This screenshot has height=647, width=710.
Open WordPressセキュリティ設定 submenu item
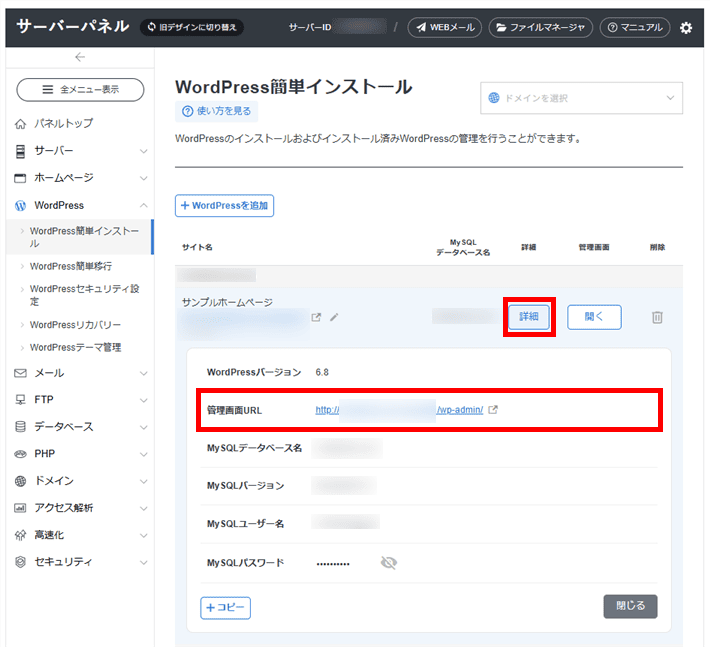pos(85,295)
